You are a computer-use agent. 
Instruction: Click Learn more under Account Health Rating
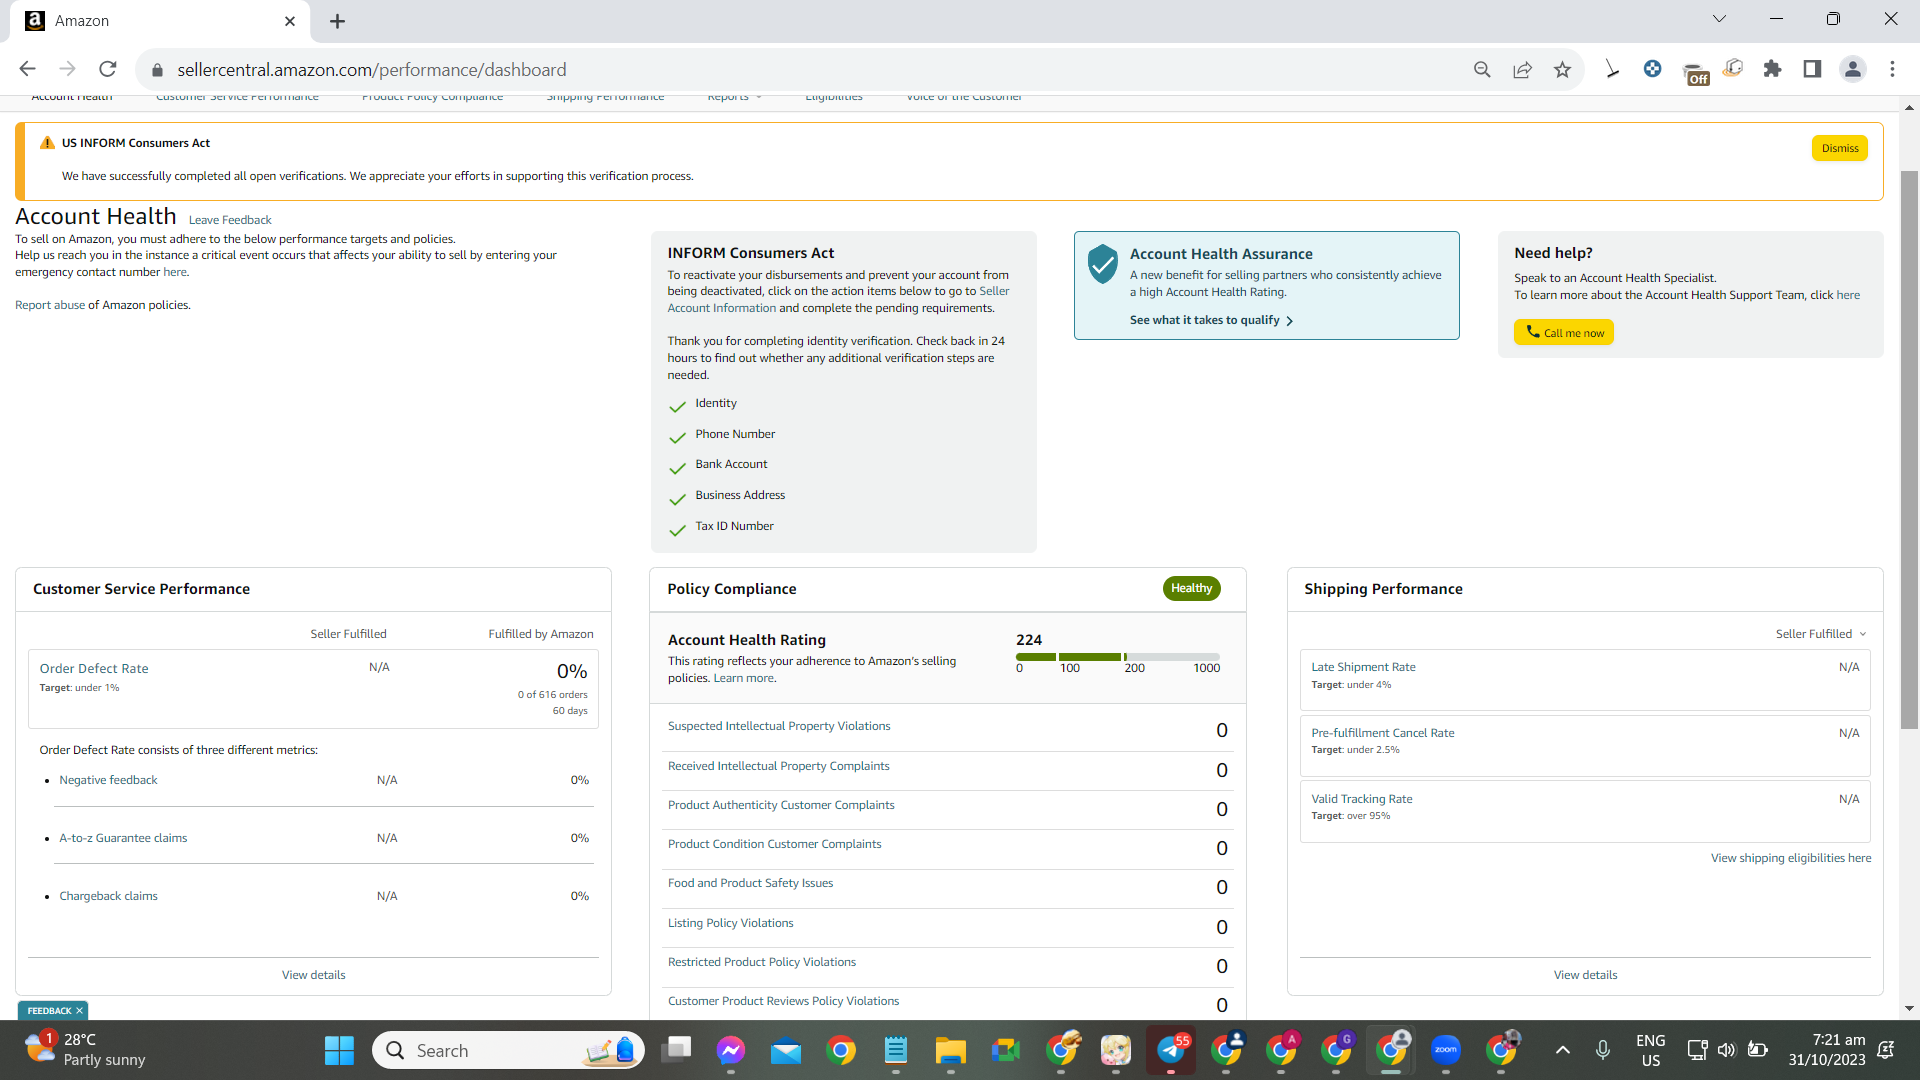click(743, 678)
